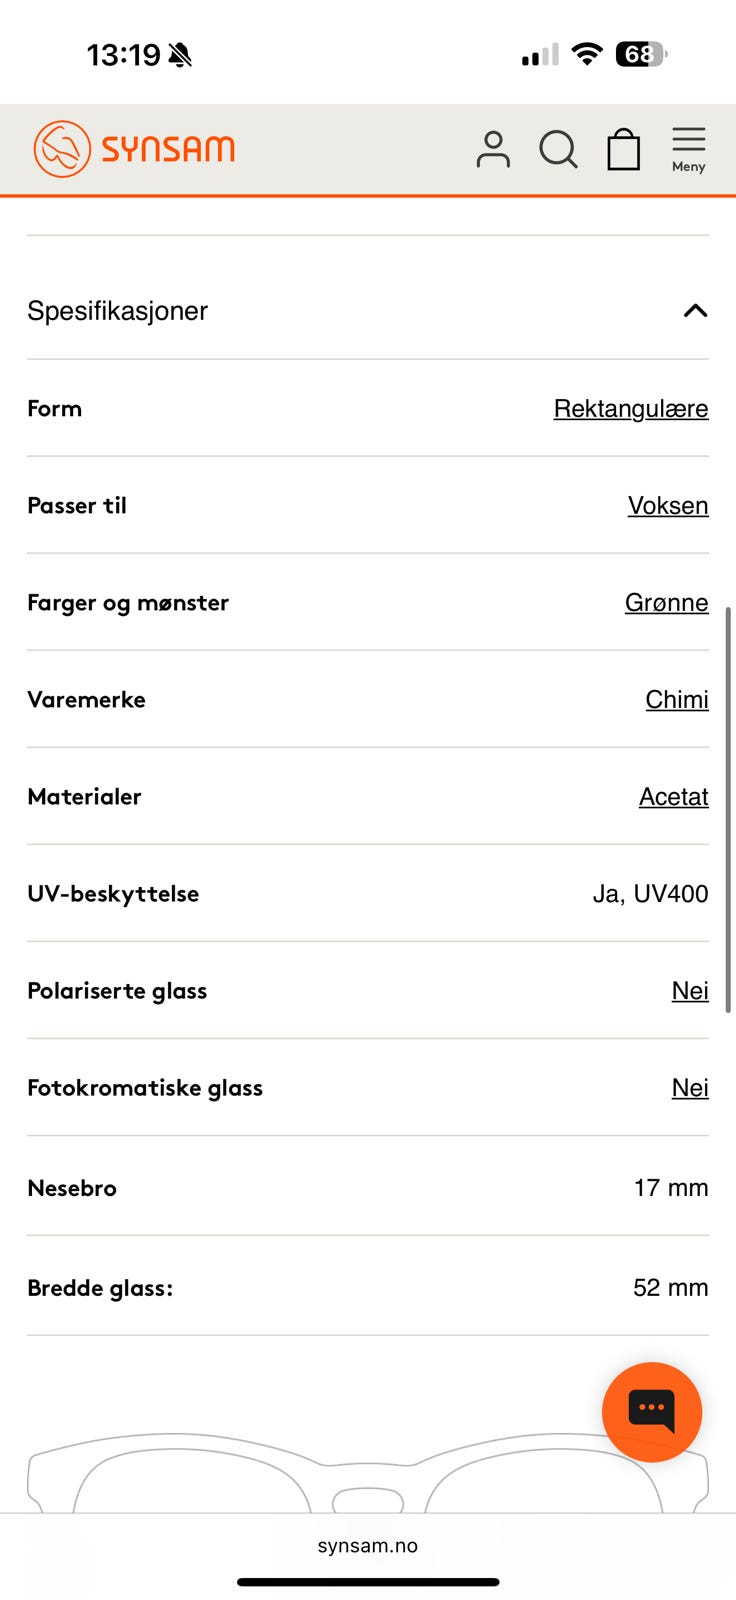Open the user account icon
The height and width of the screenshot is (1600, 736).
coord(492,149)
